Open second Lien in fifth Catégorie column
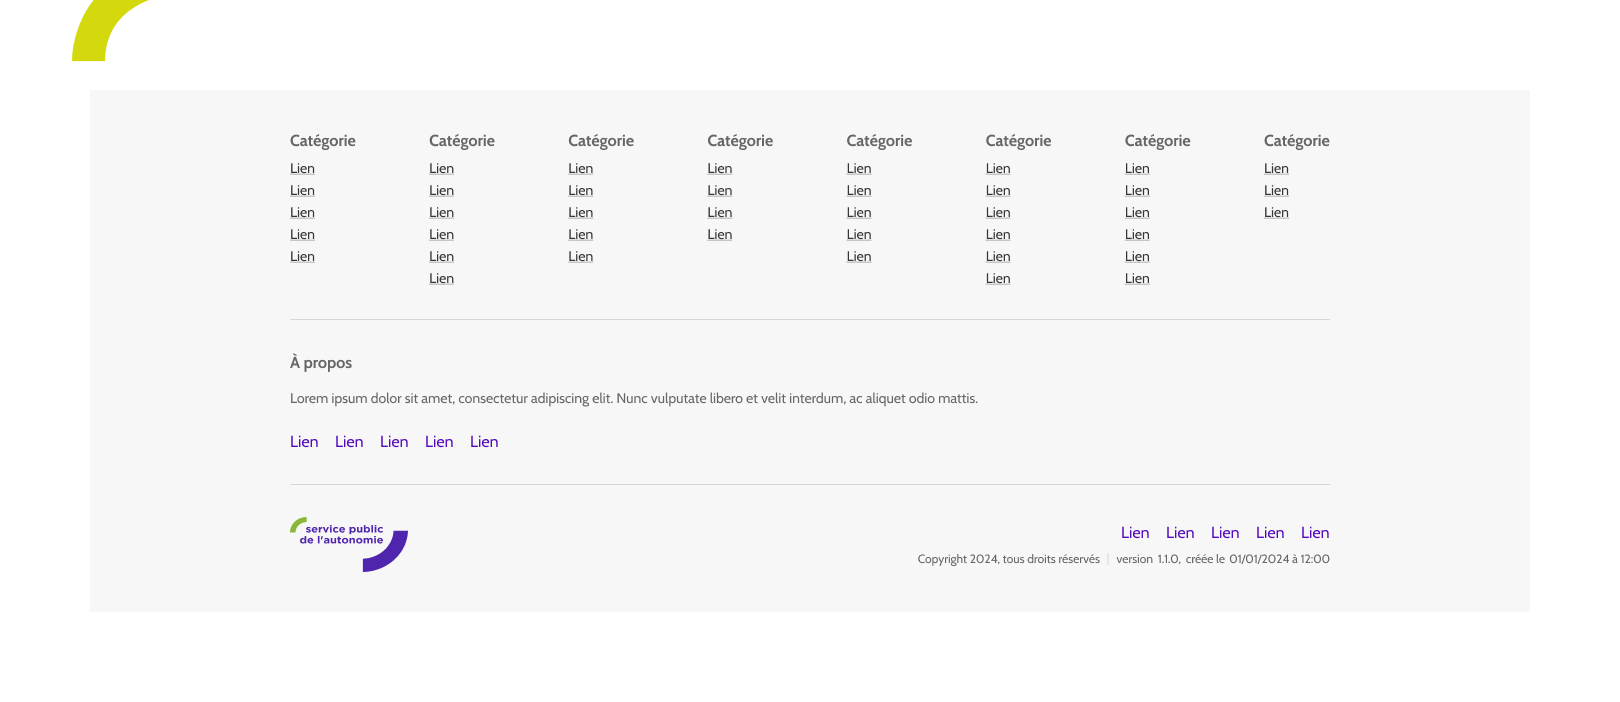 pos(858,191)
